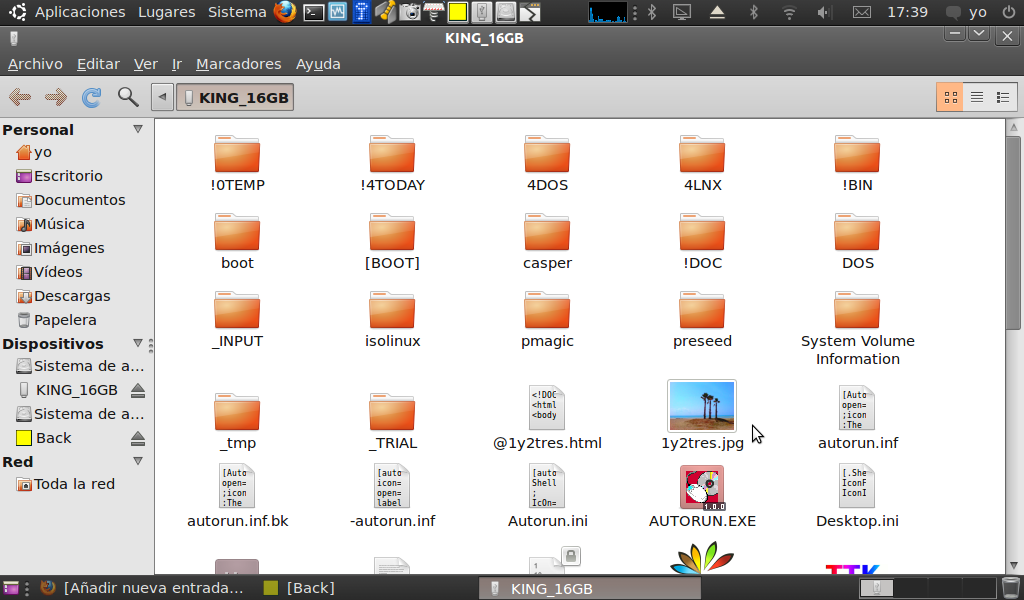Eject the KING_16GB device
Screen dimensions: 1024x600
[138, 390]
